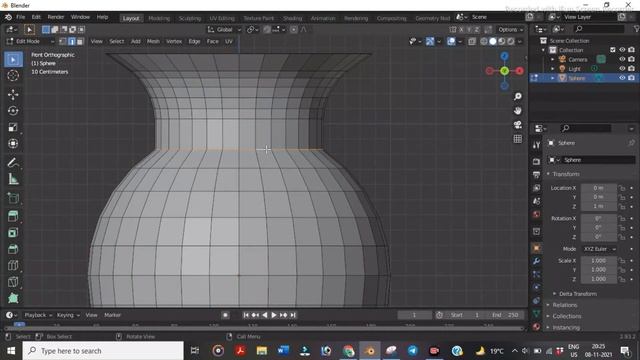Open the File menu
Screen dimensions: 640x360
click(x=20, y=17)
